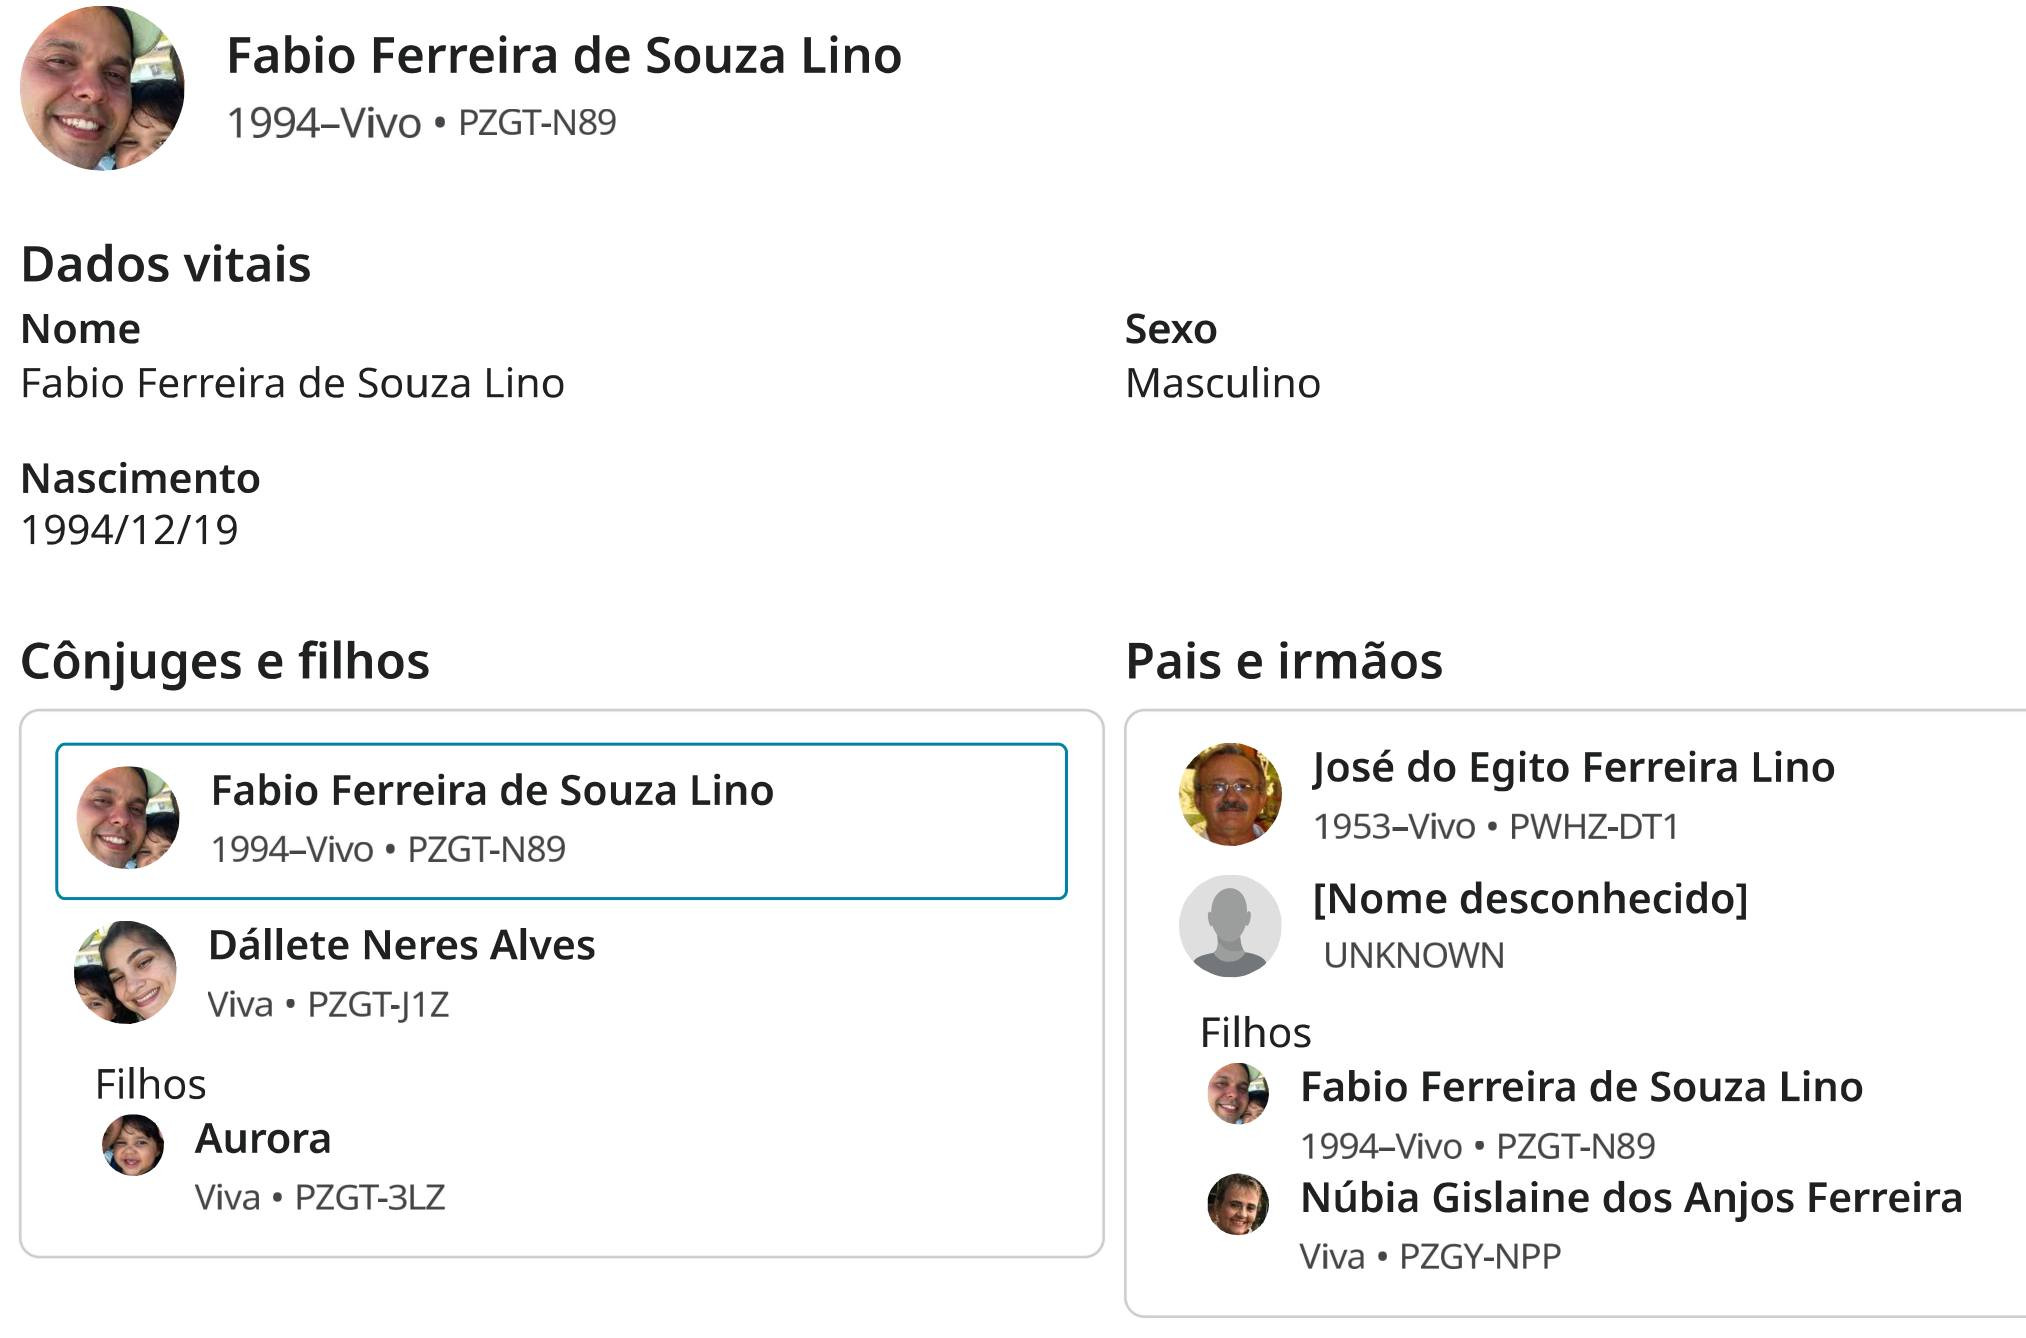Click the ID PZGT-J1Z below Dállete's name
The height and width of the screenshot is (1338, 2026).
point(378,1004)
